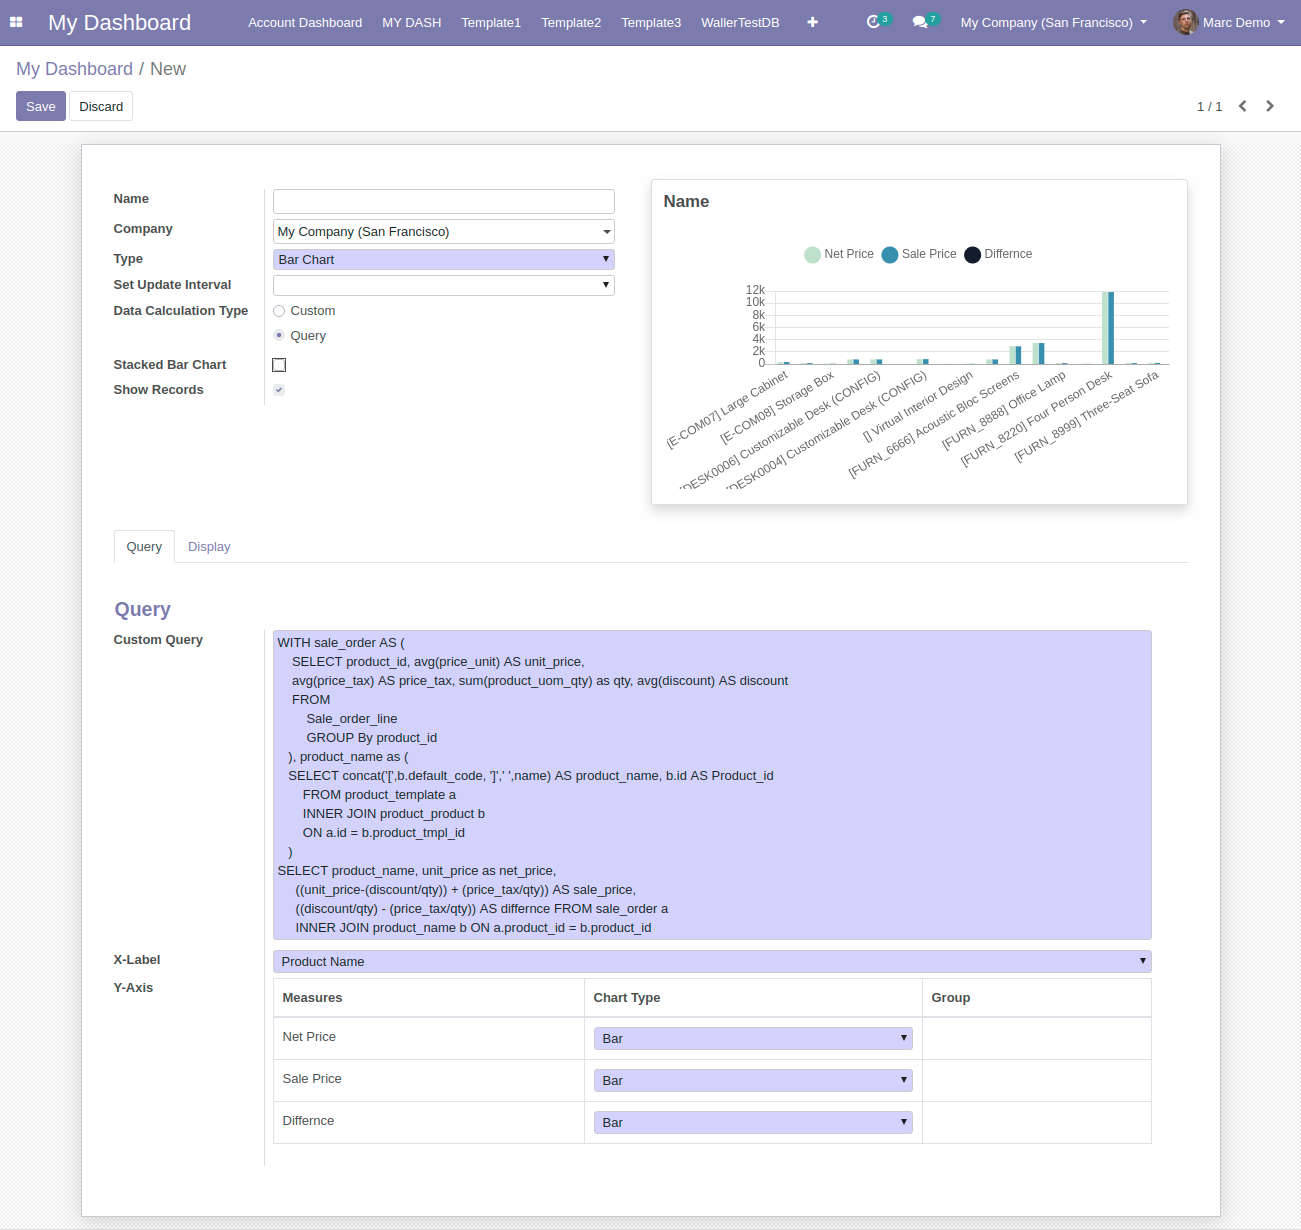The height and width of the screenshot is (1230, 1301).
Task: Click Marc Demo user avatar
Action: point(1186,22)
